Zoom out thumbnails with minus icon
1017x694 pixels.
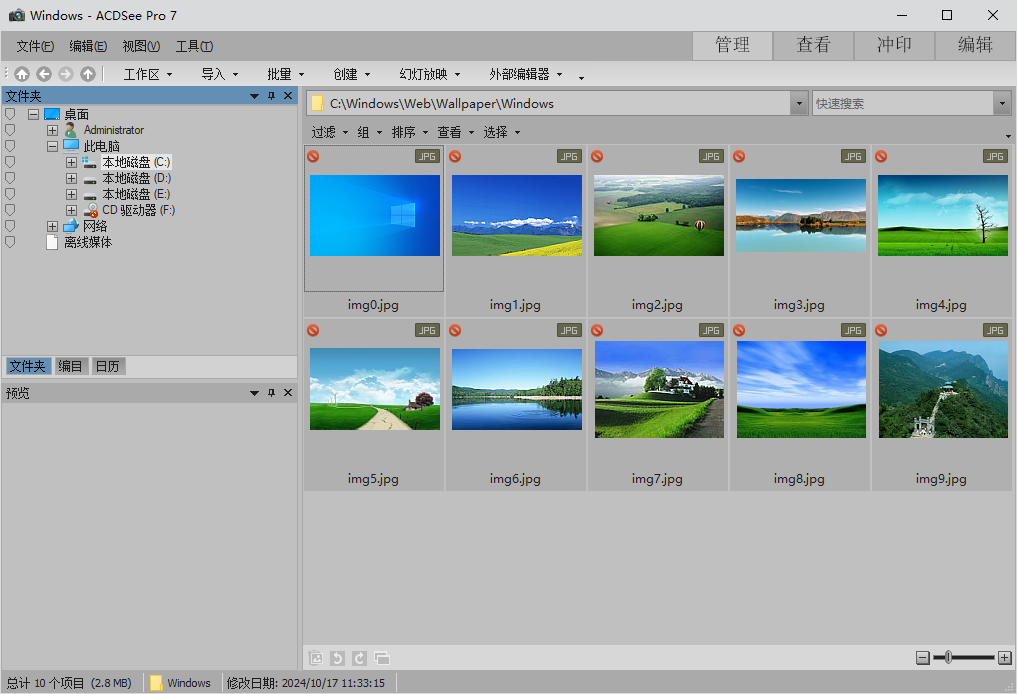pos(923,658)
